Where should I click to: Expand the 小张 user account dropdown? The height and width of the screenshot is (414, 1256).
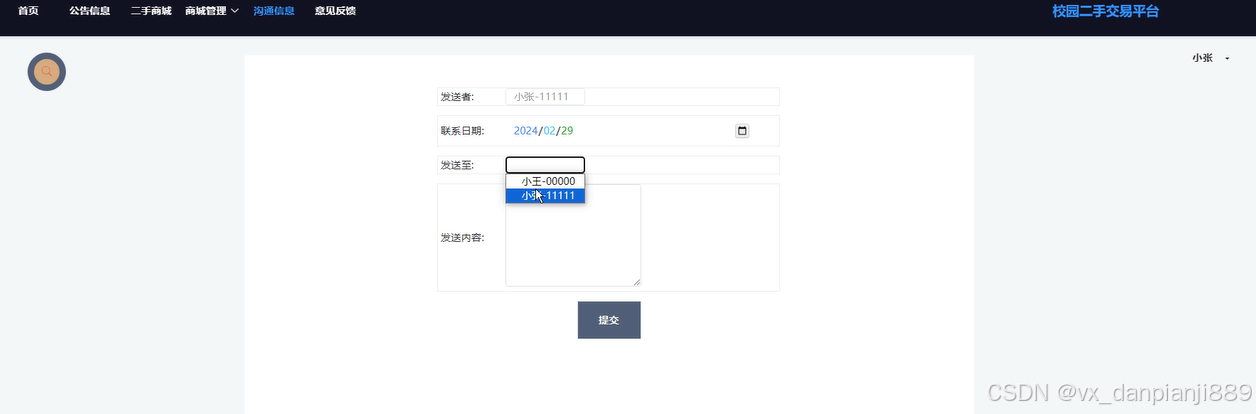1210,58
